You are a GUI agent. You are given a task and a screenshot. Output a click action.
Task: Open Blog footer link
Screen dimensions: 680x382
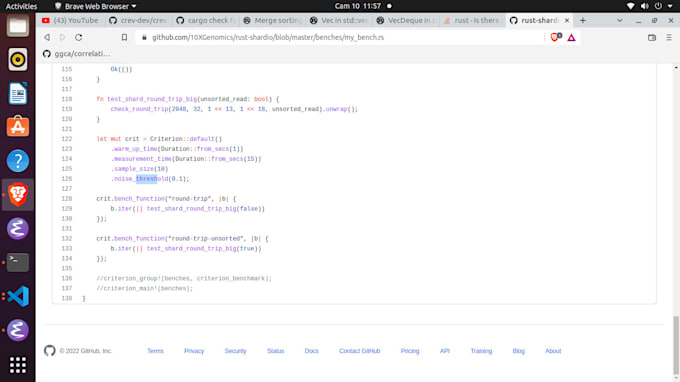click(519, 351)
